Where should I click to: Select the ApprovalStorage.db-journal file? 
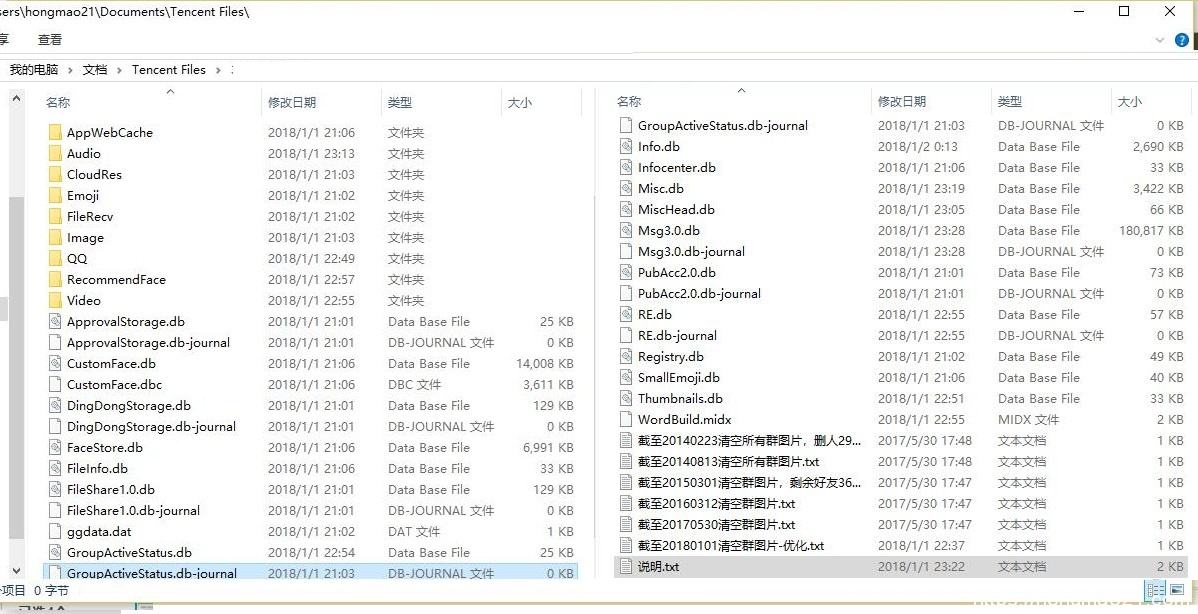[x=148, y=342]
